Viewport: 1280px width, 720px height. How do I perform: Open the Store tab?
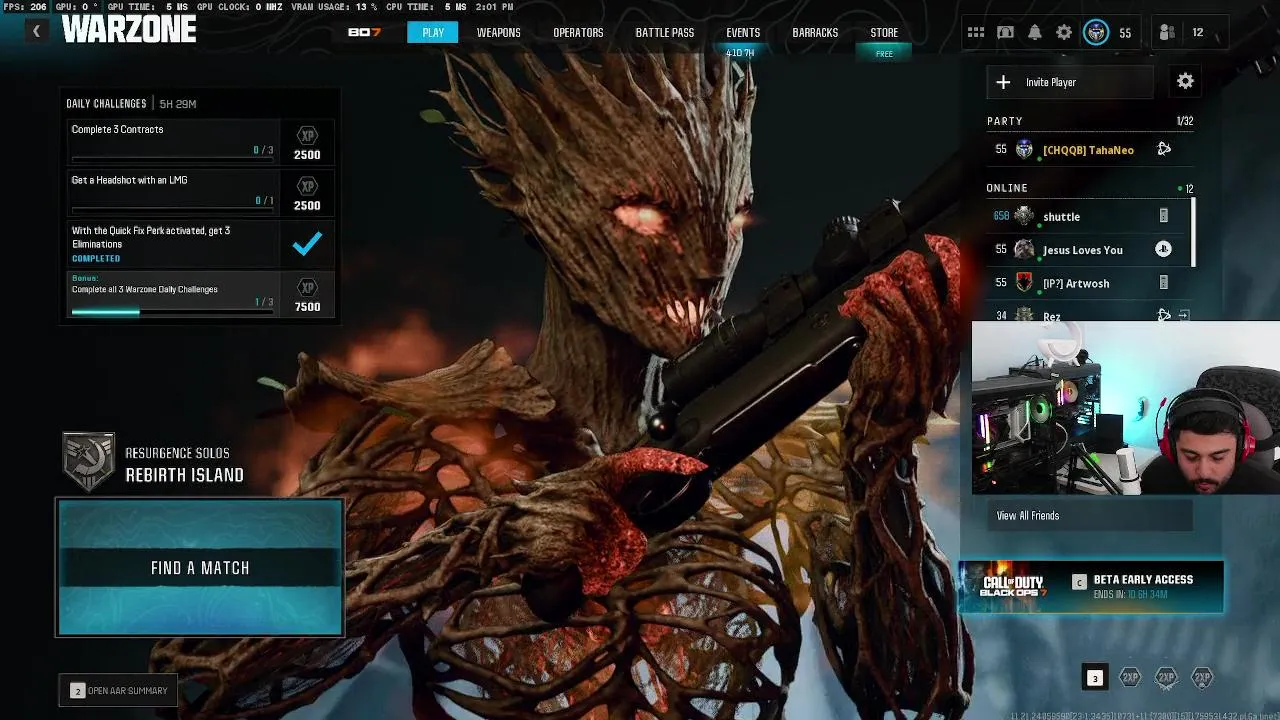884,32
